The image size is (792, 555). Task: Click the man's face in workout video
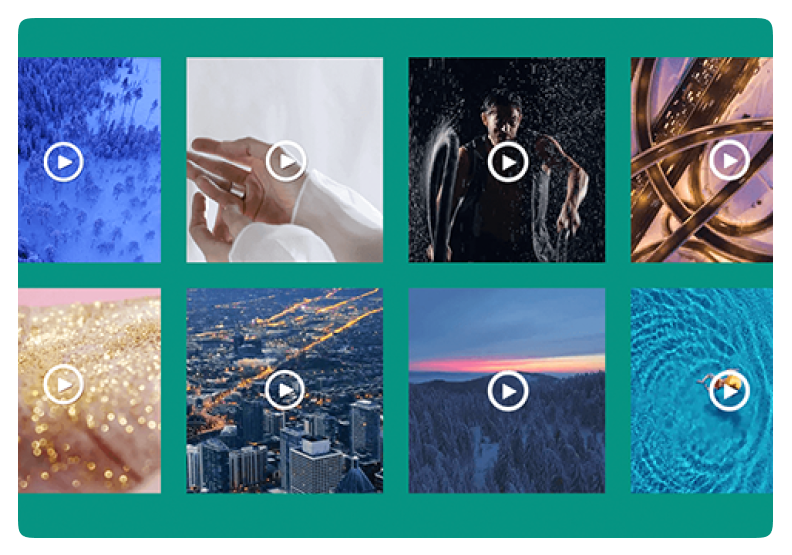(x=502, y=120)
